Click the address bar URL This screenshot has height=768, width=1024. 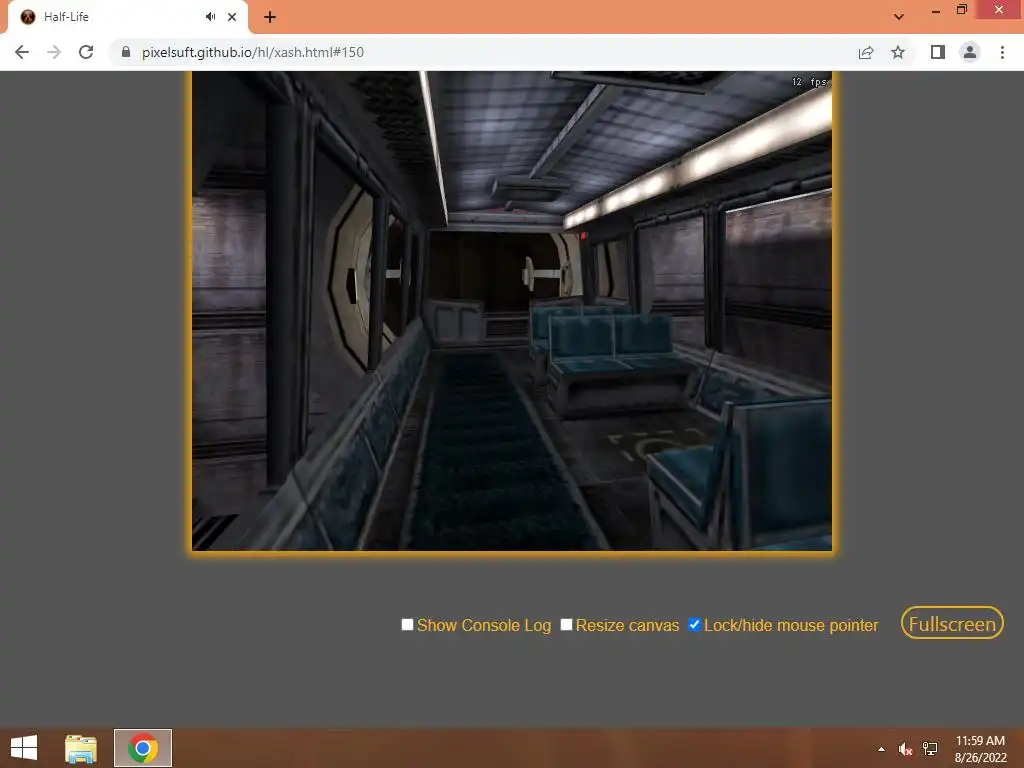(253, 52)
